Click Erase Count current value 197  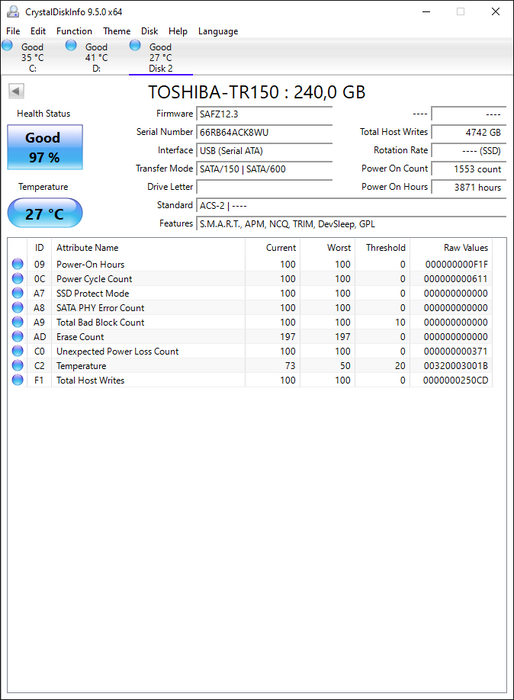288,337
